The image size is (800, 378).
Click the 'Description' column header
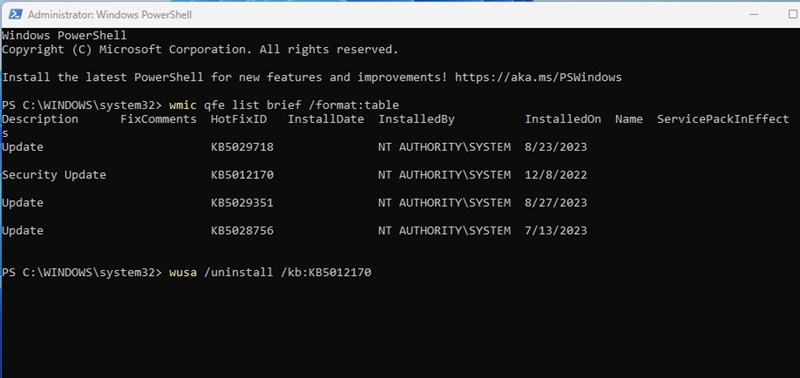pyautogui.click(x=40, y=119)
